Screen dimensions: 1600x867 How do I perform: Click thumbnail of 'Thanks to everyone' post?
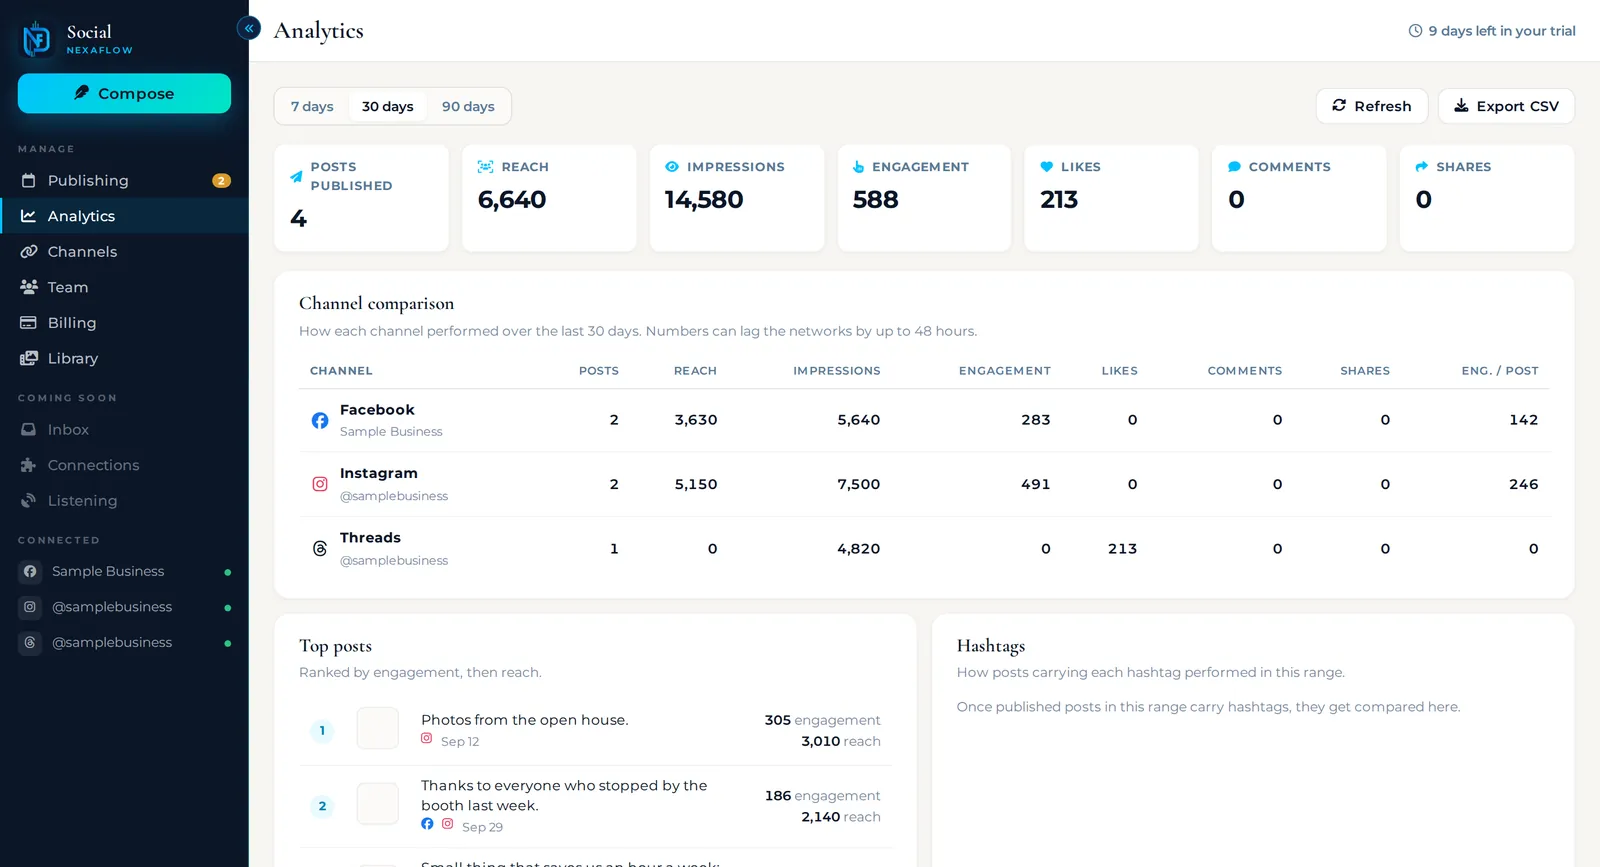click(378, 804)
